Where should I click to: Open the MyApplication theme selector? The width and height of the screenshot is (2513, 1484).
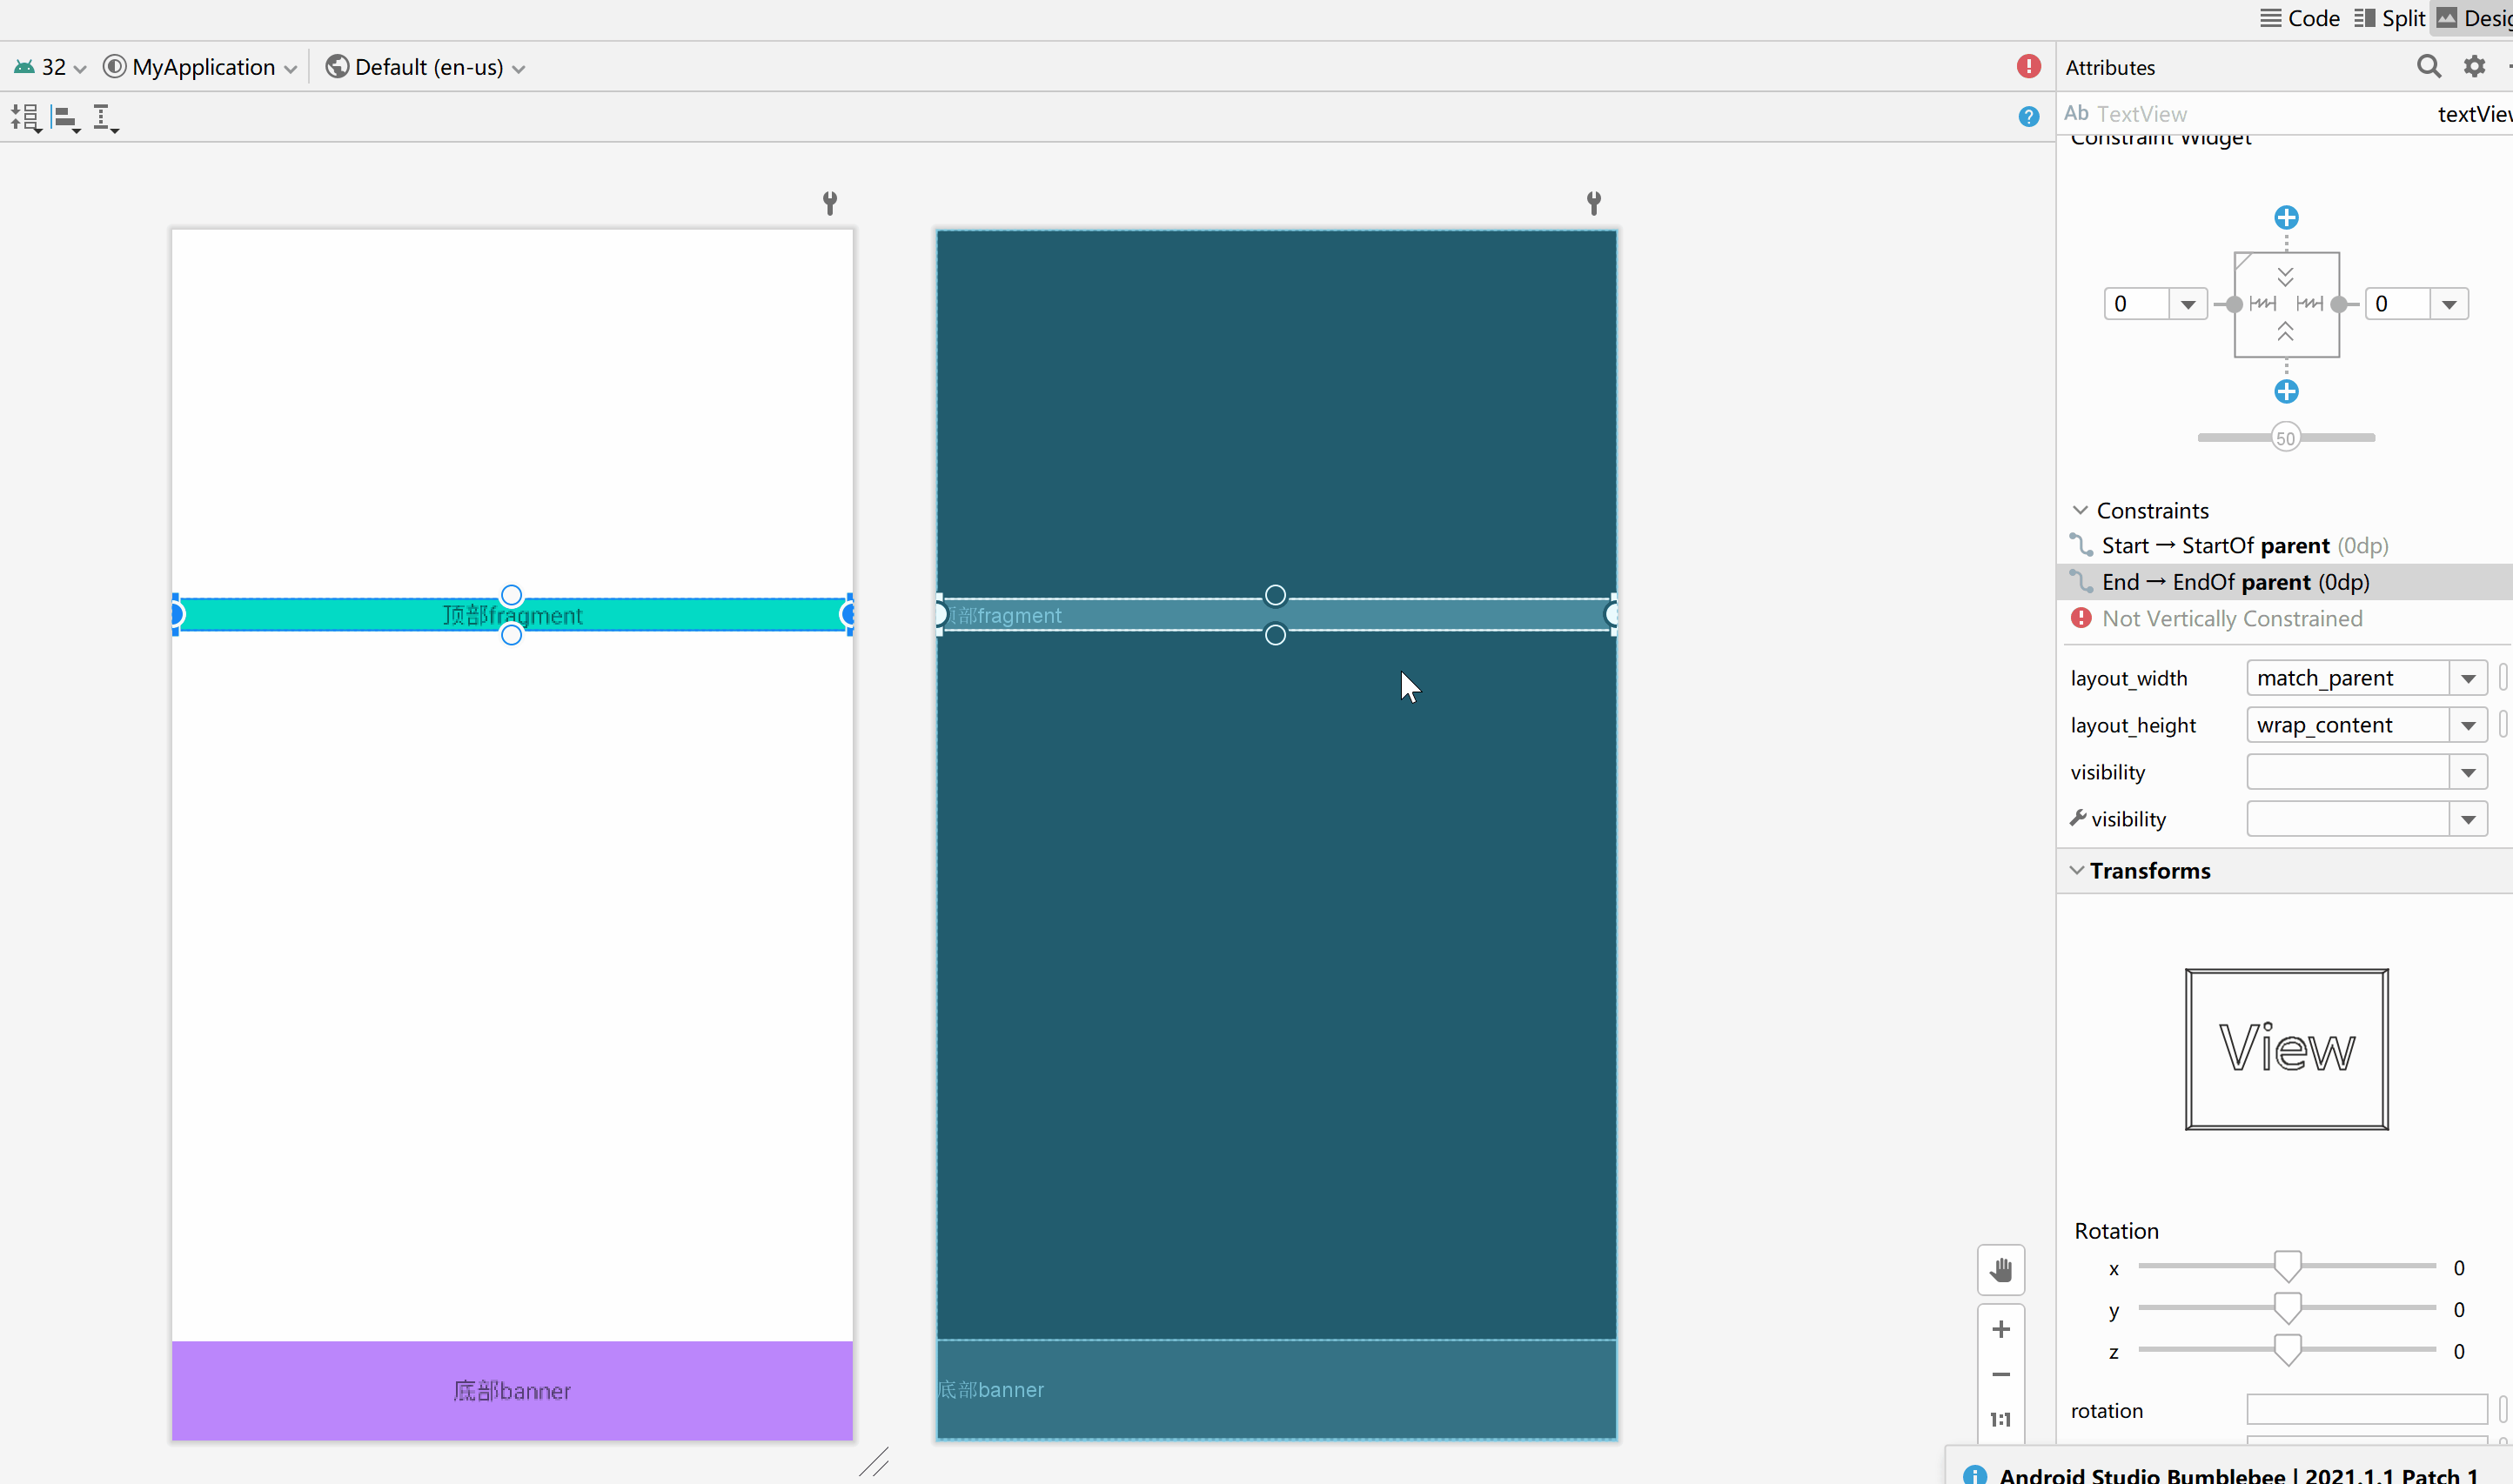pos(202,67)
